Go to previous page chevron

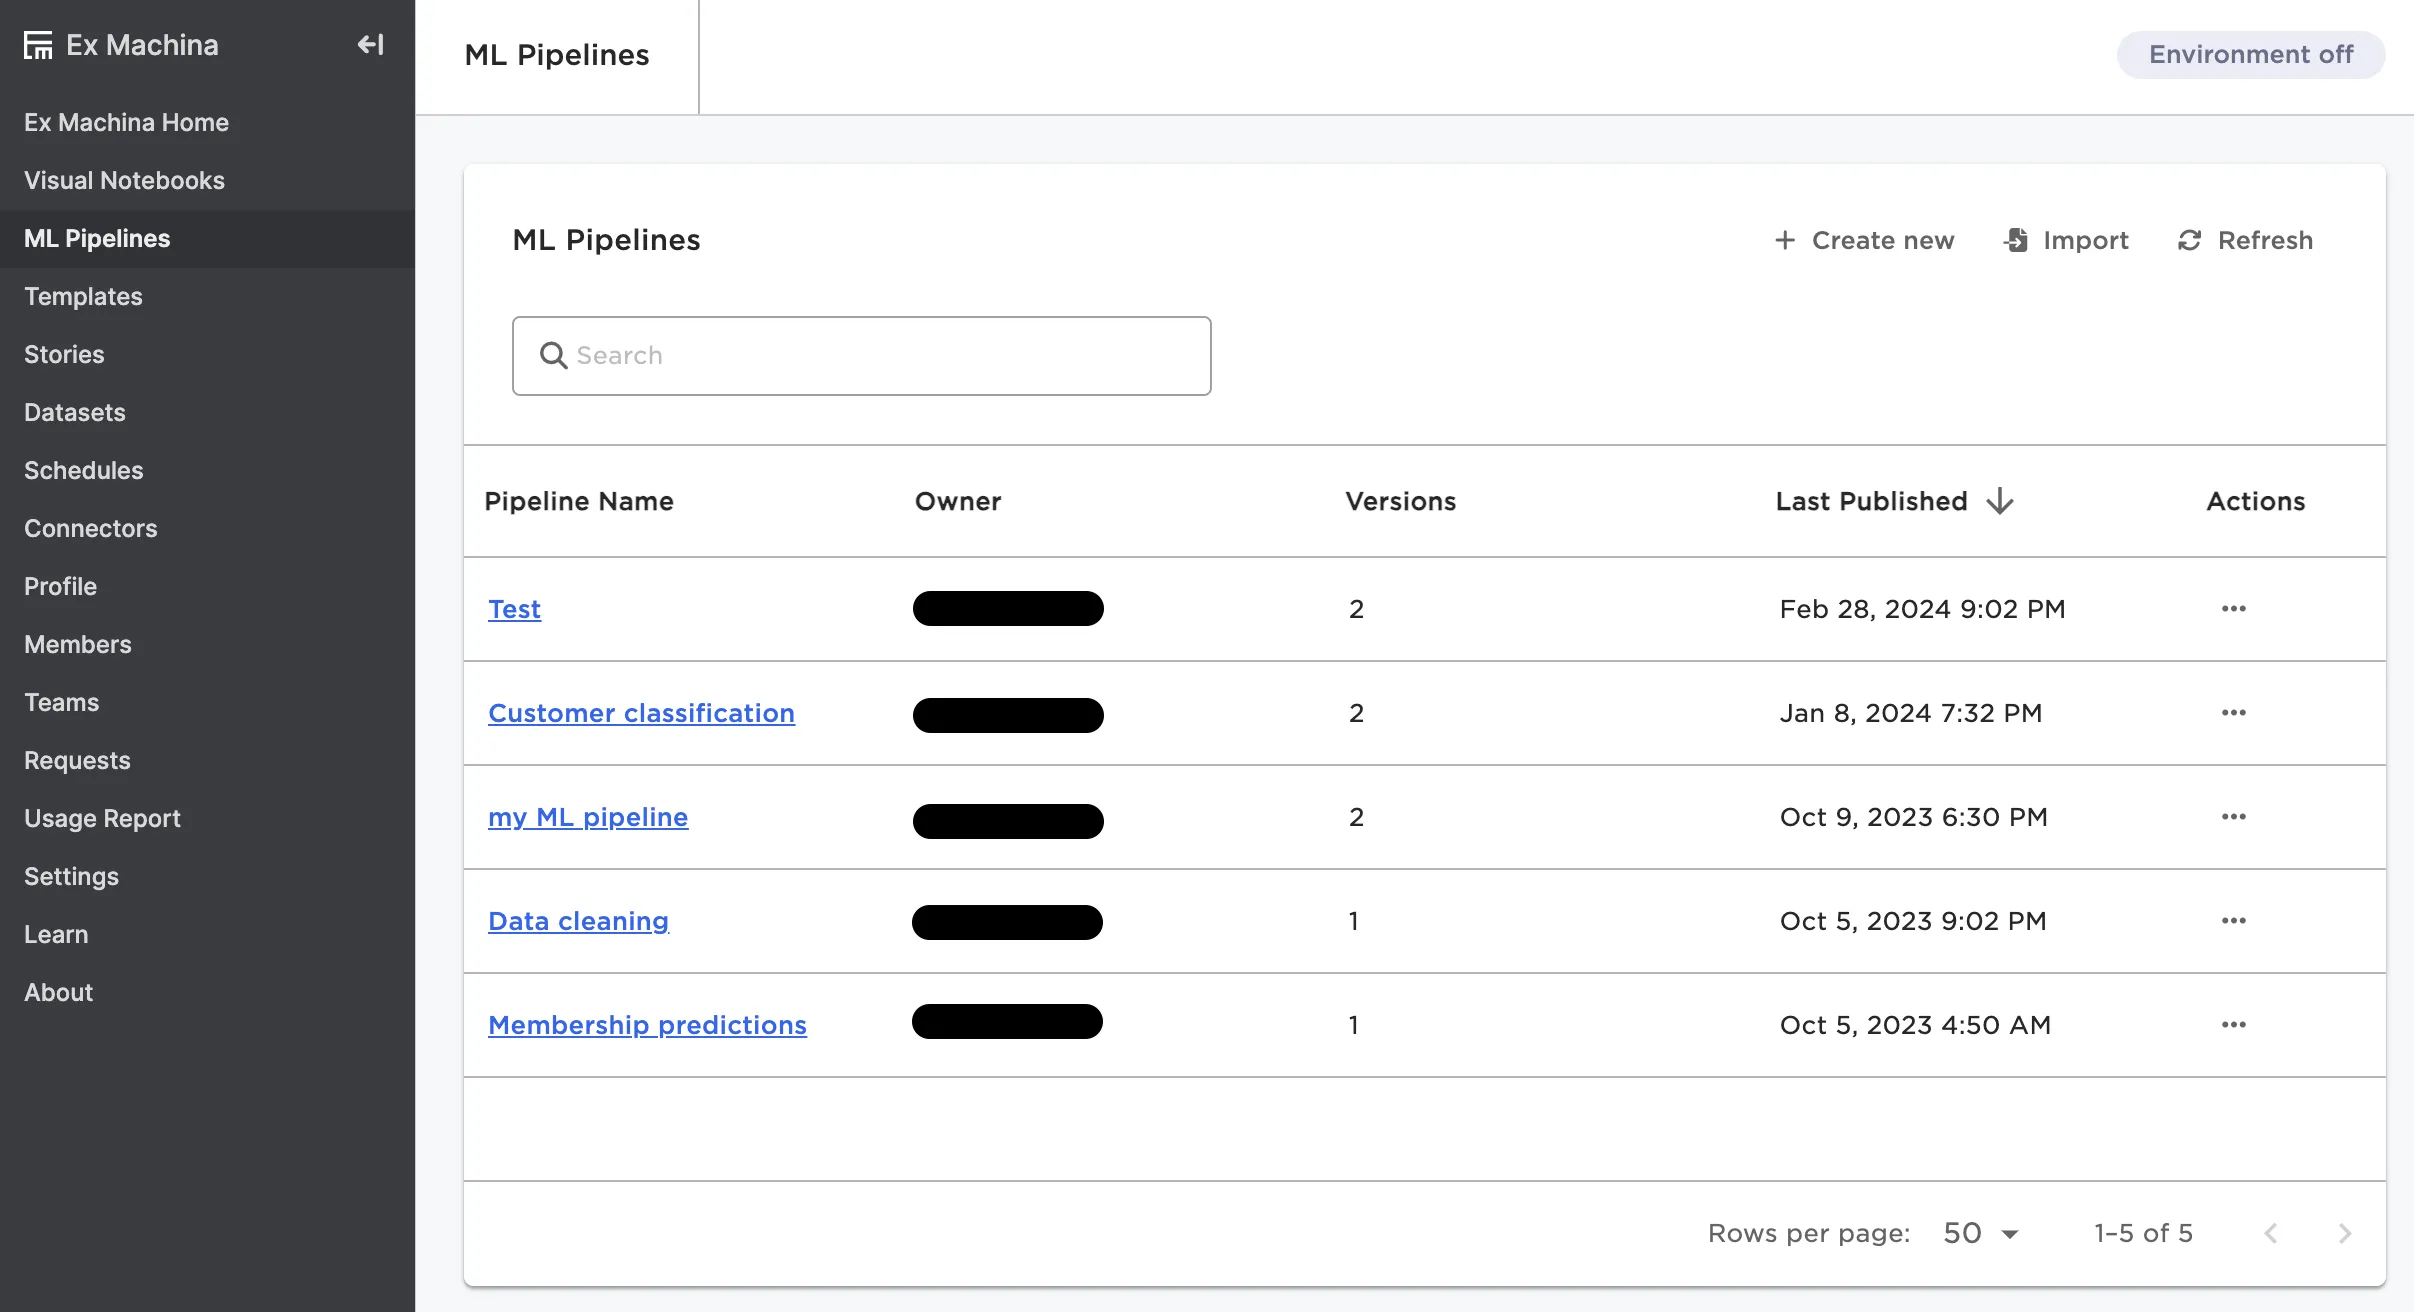(x=2271, y=1233)
